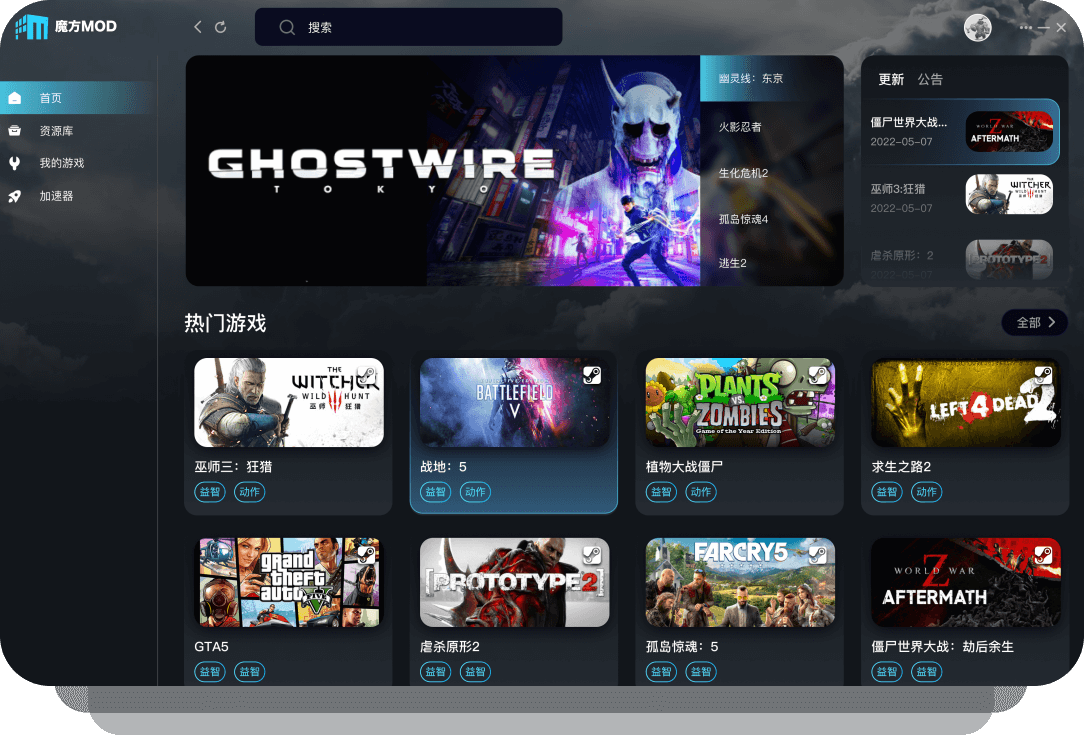Click the 益智 tag under 巫师三：狂猎
This screenshot has height=735, width=1084.
tap(209, 492)
